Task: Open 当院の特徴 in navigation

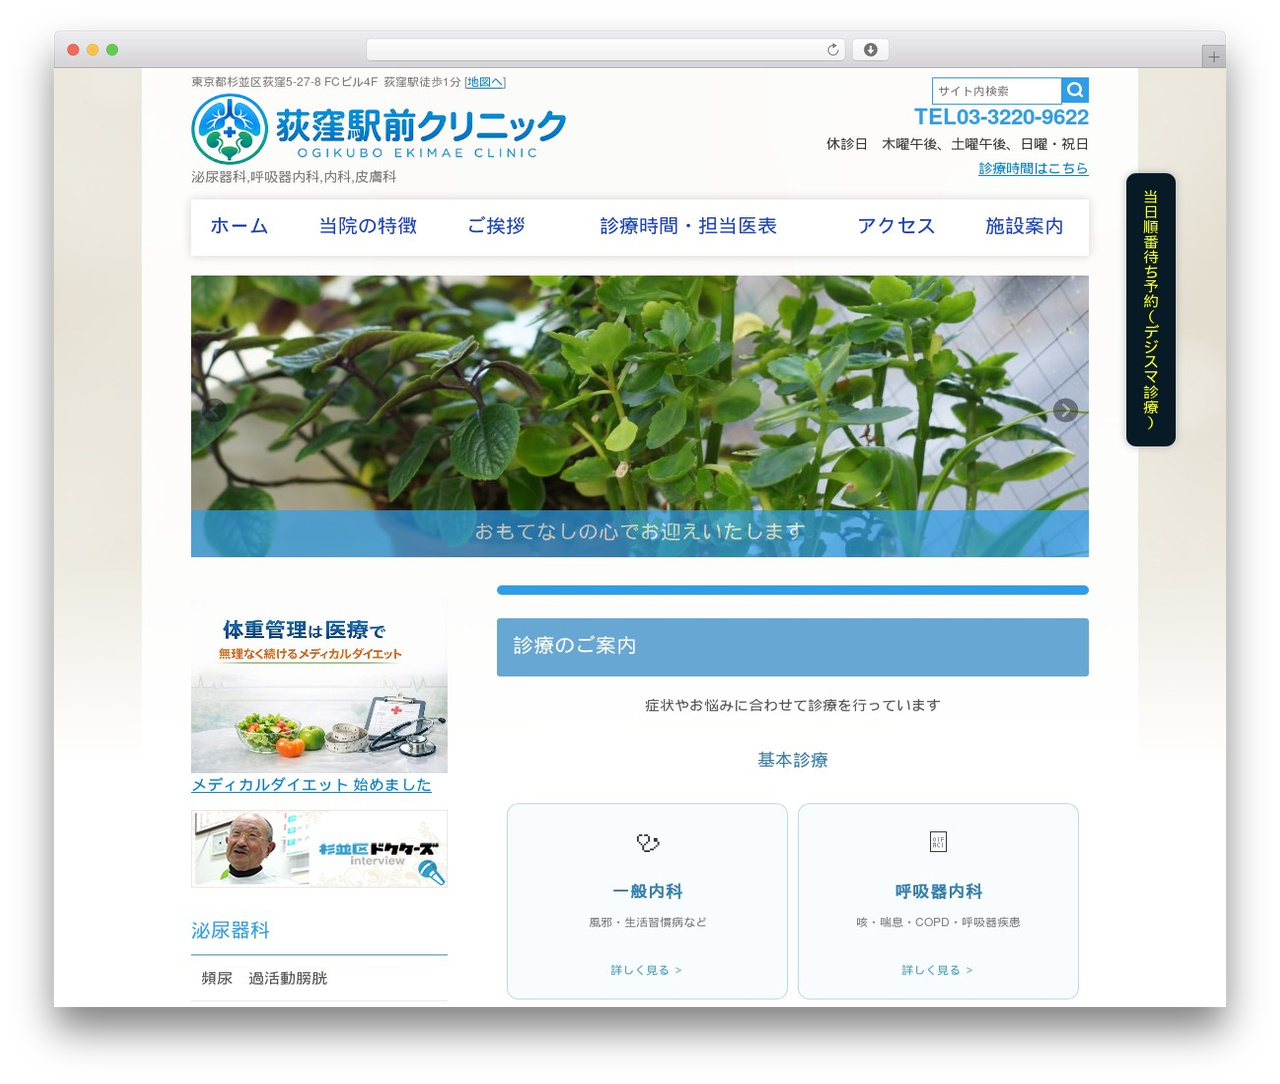Action: (368, 226)
